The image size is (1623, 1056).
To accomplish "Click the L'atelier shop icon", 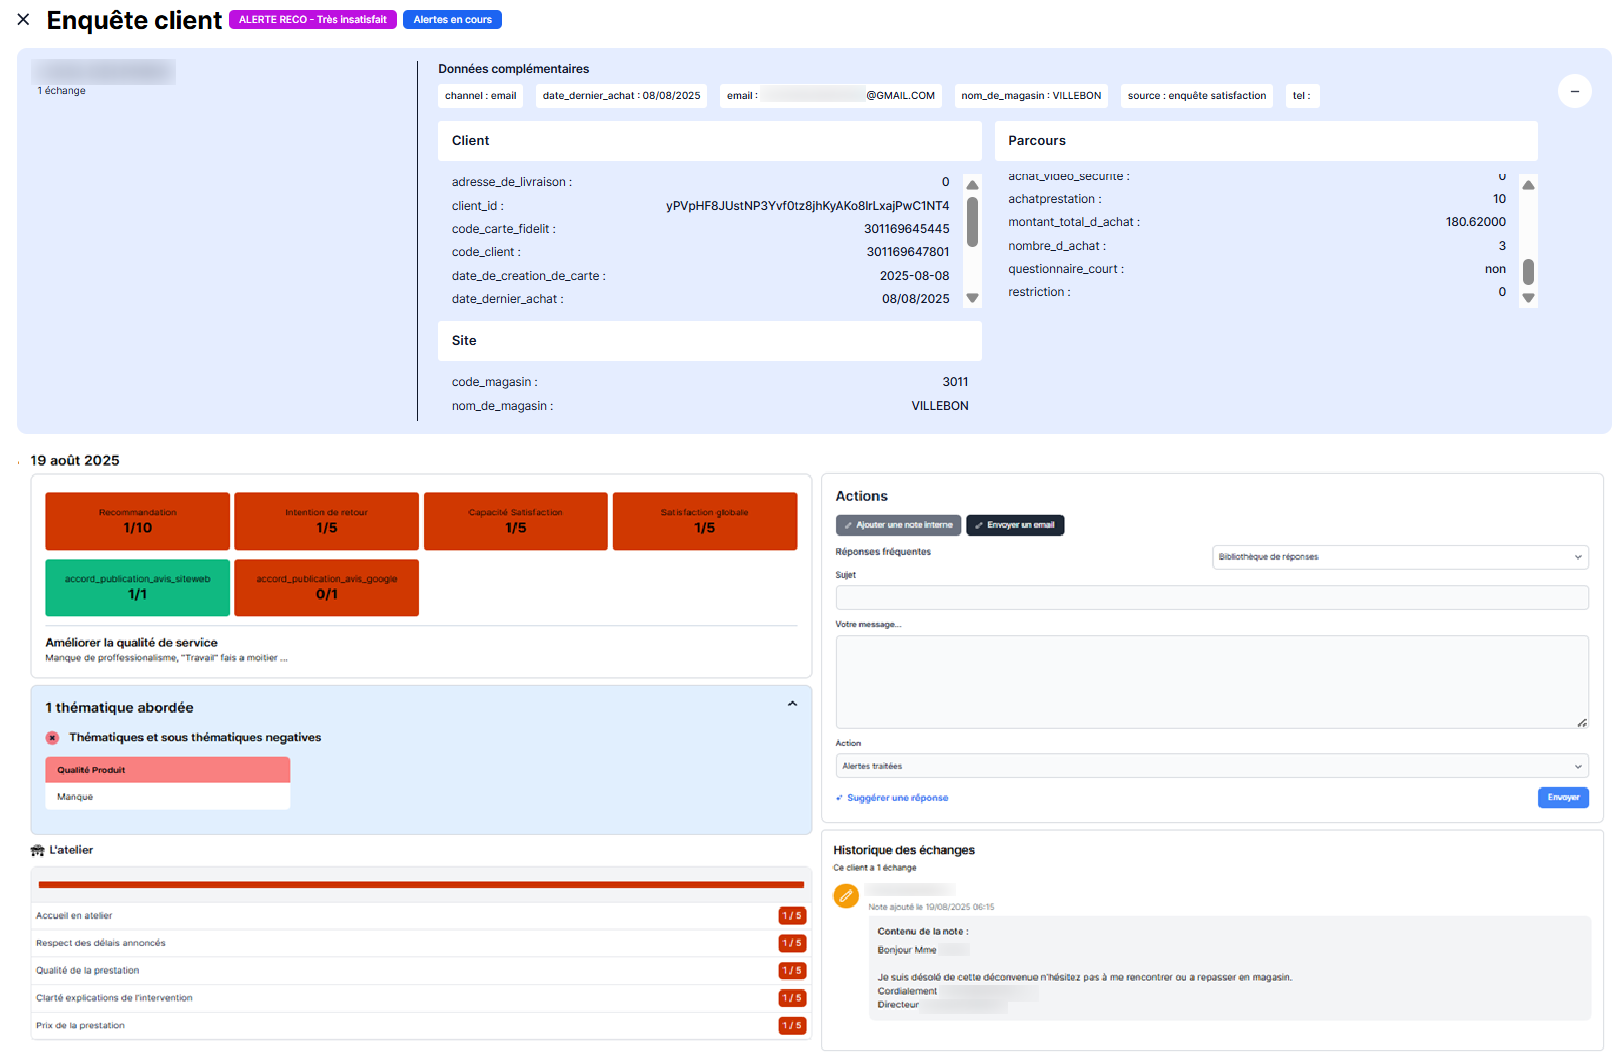I will [38, 850].
